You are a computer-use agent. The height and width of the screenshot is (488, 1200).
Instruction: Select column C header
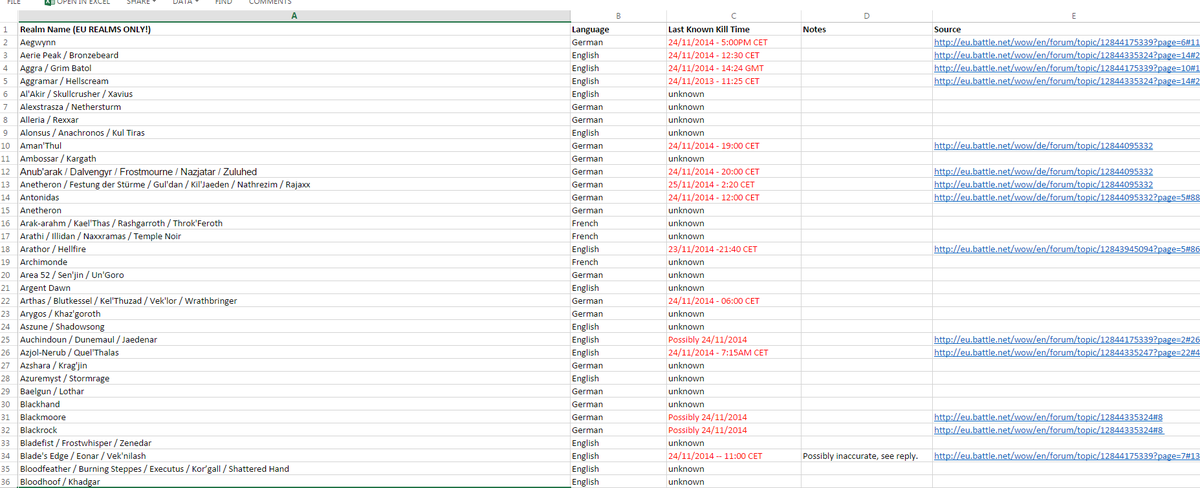733,16
